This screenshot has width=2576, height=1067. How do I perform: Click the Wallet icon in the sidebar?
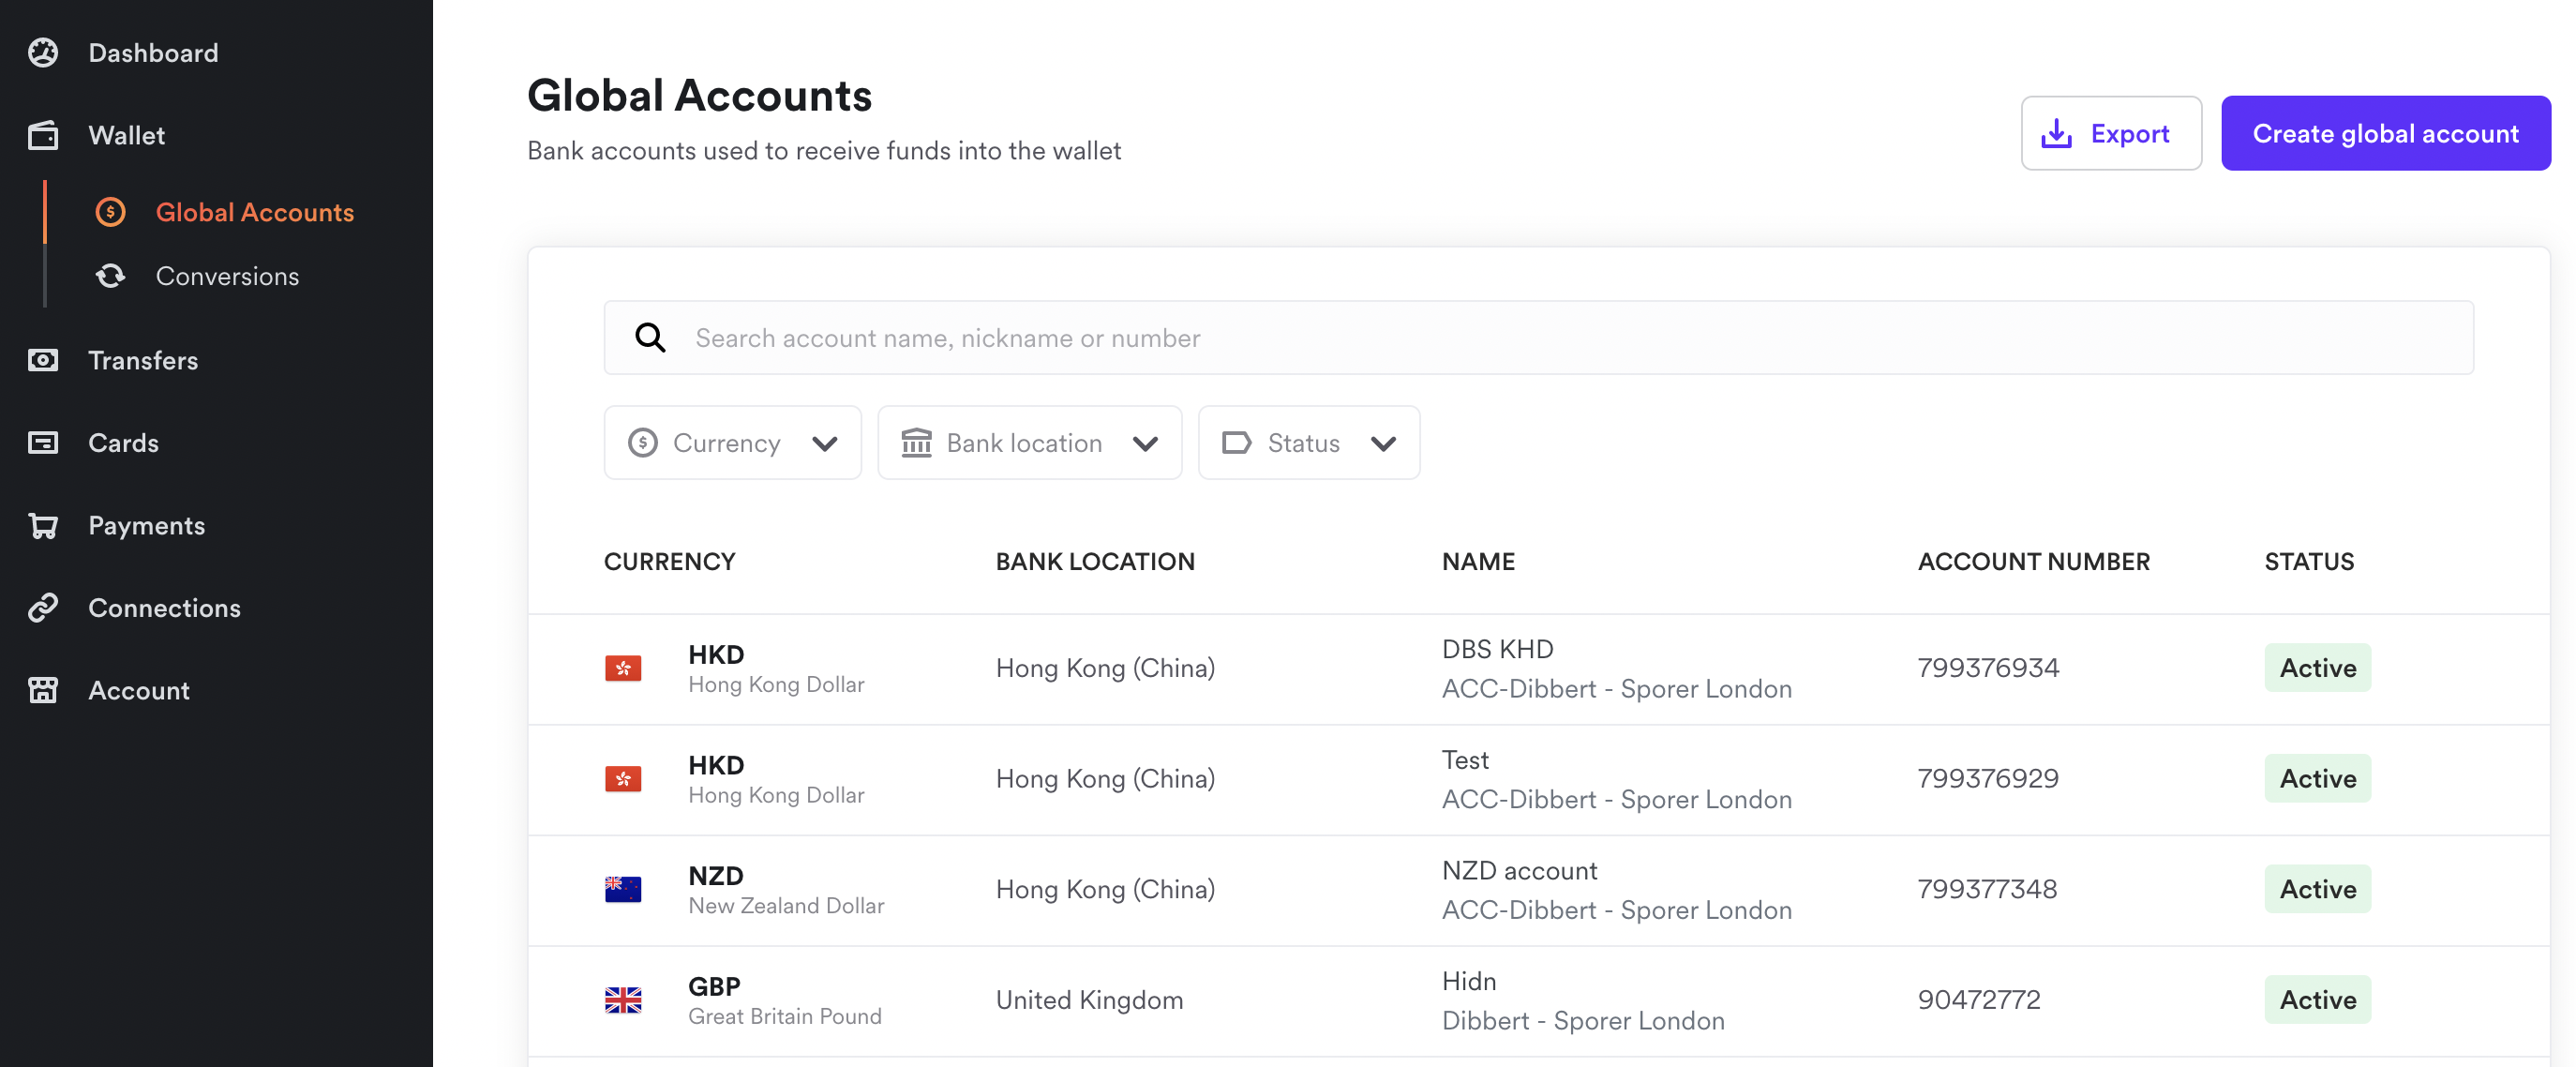(x=44, y=135)
